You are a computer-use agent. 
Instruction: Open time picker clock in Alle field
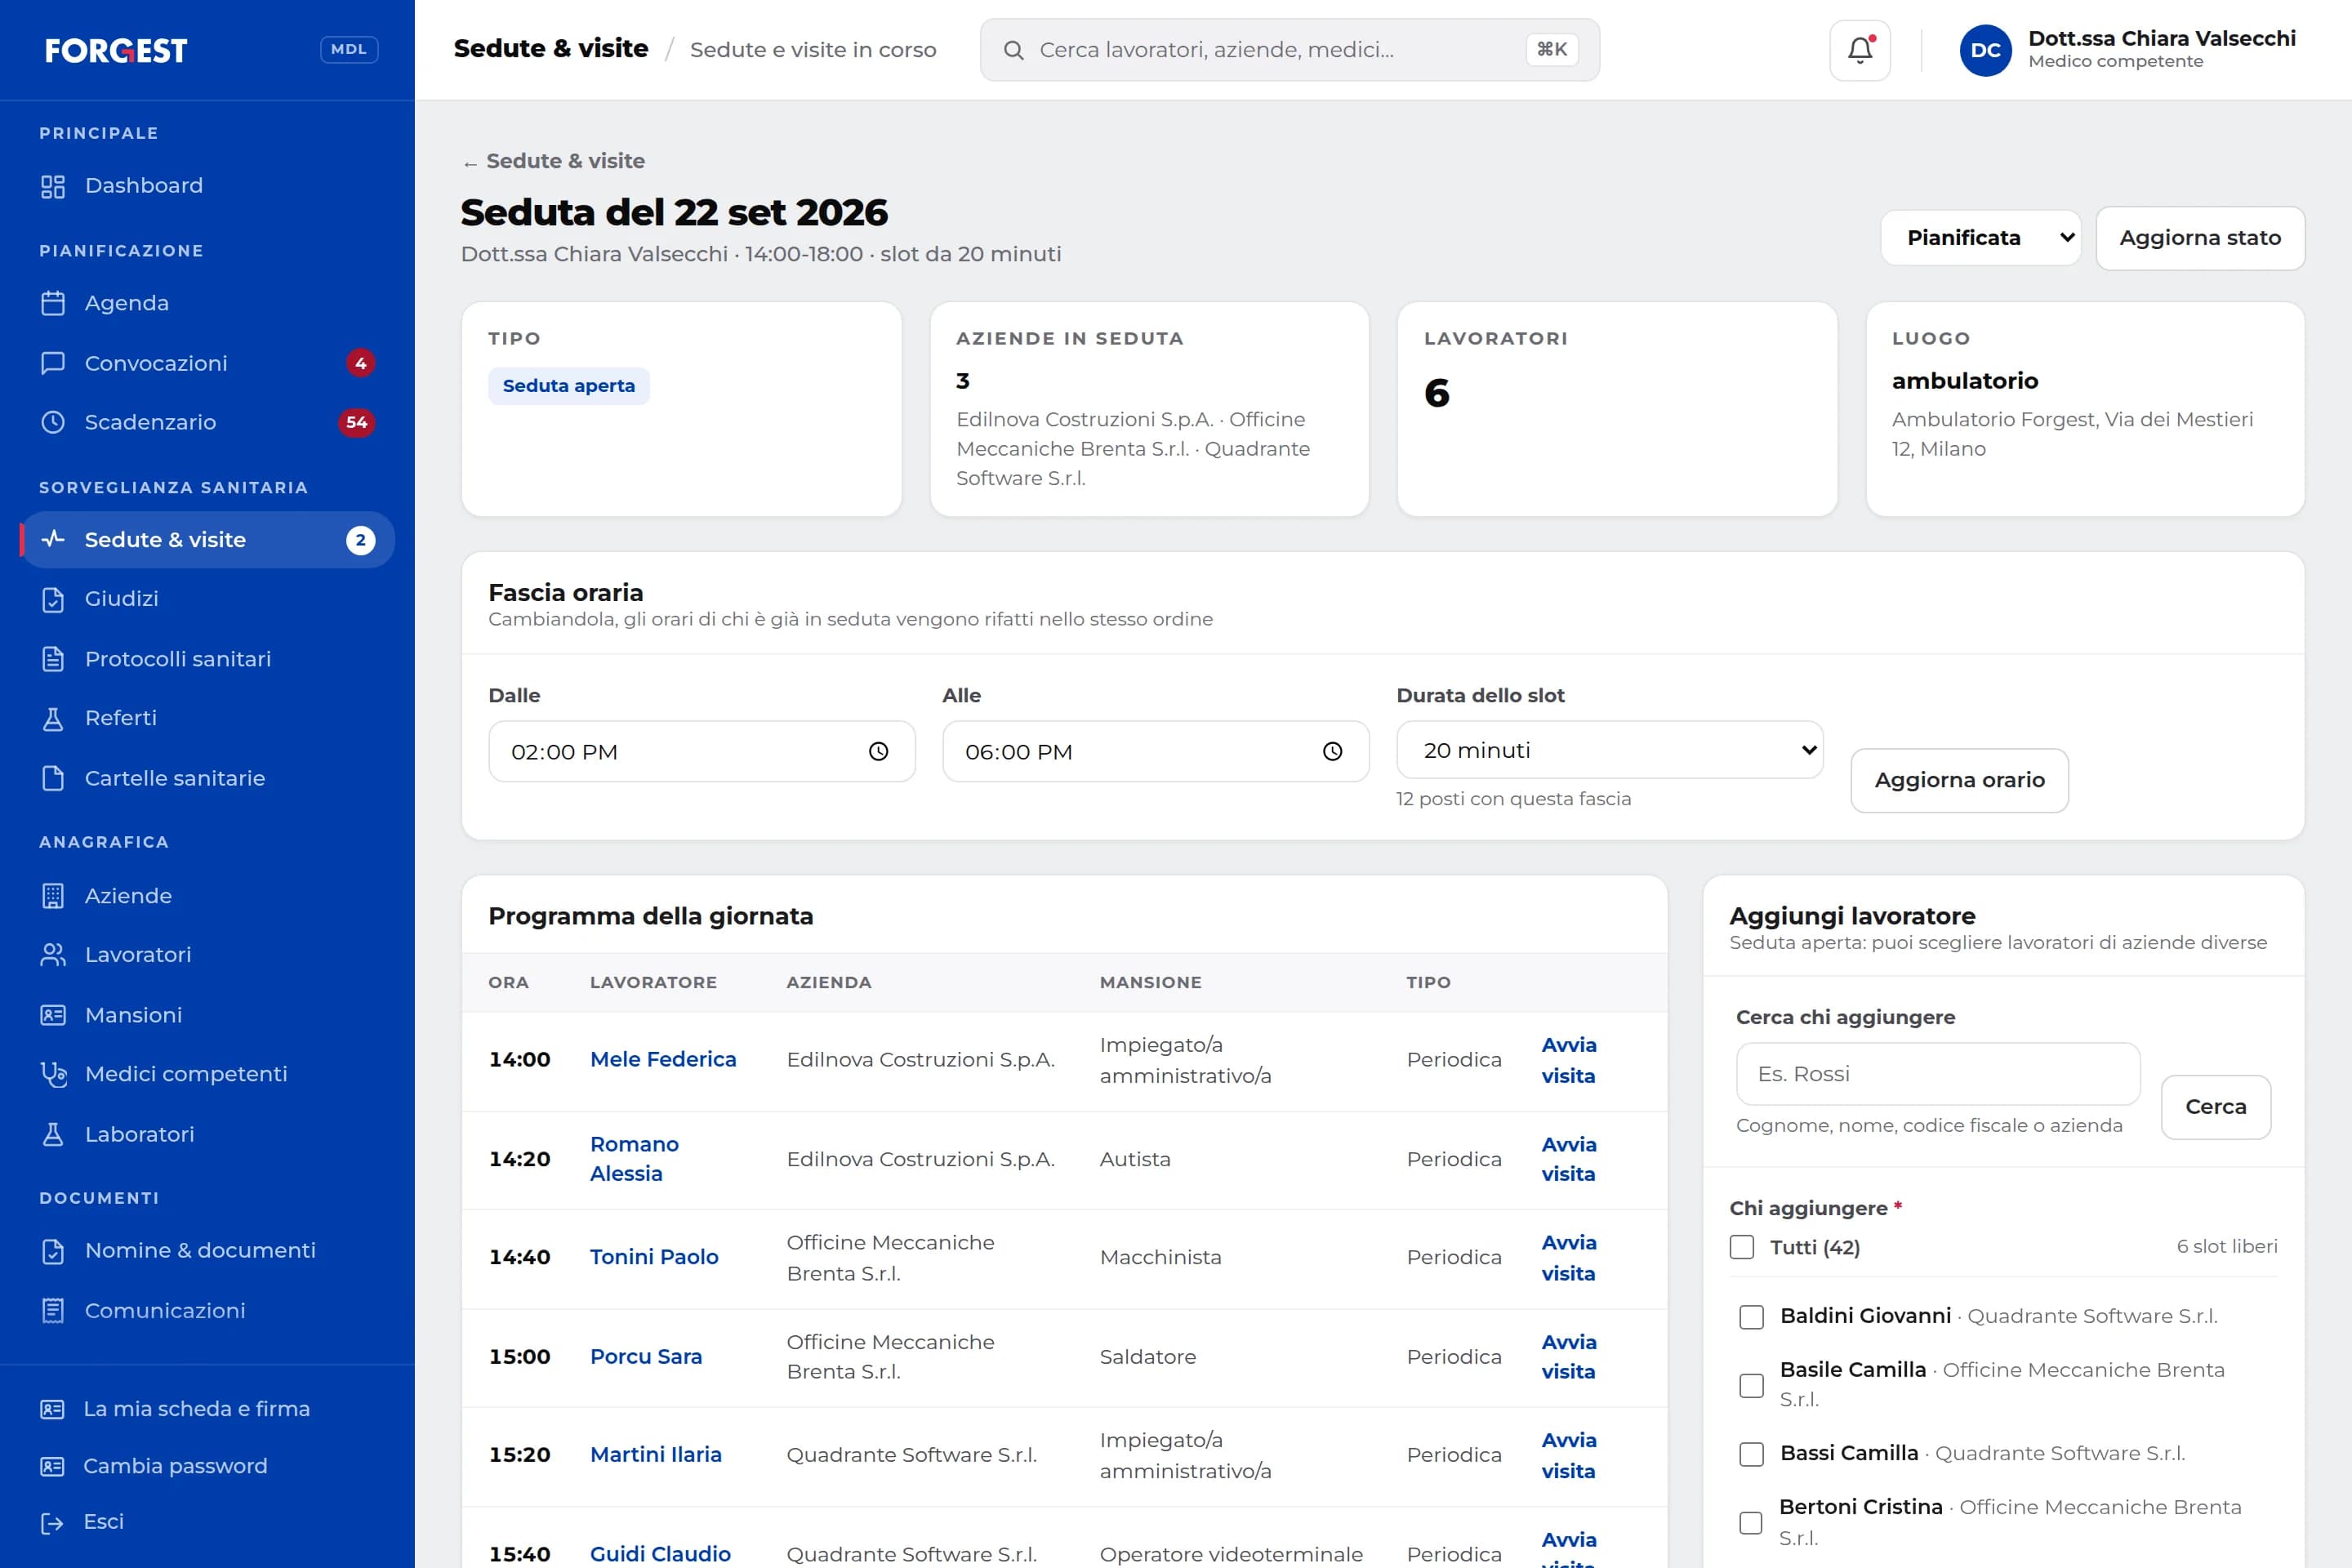(1332, 751)
